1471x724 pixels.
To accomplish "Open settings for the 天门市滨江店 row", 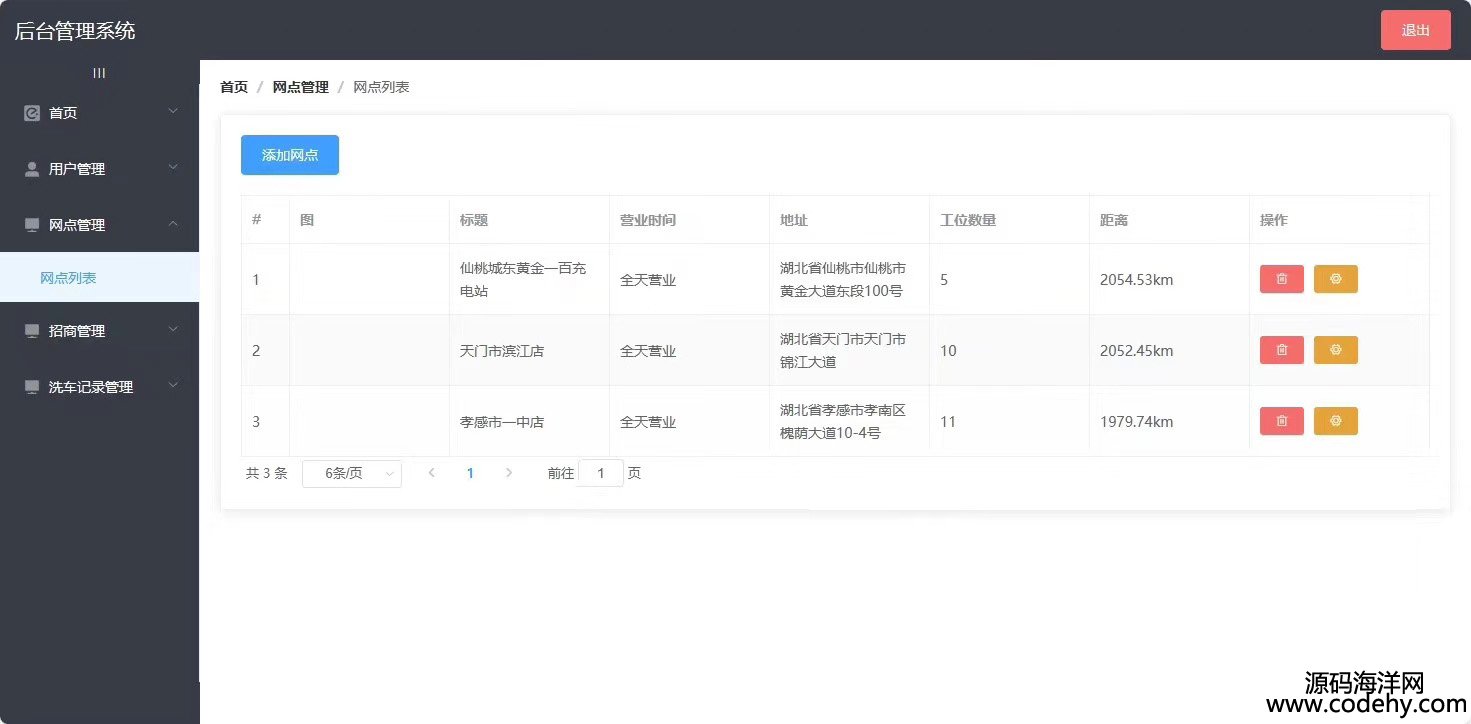I will (x=1335, y=350).
